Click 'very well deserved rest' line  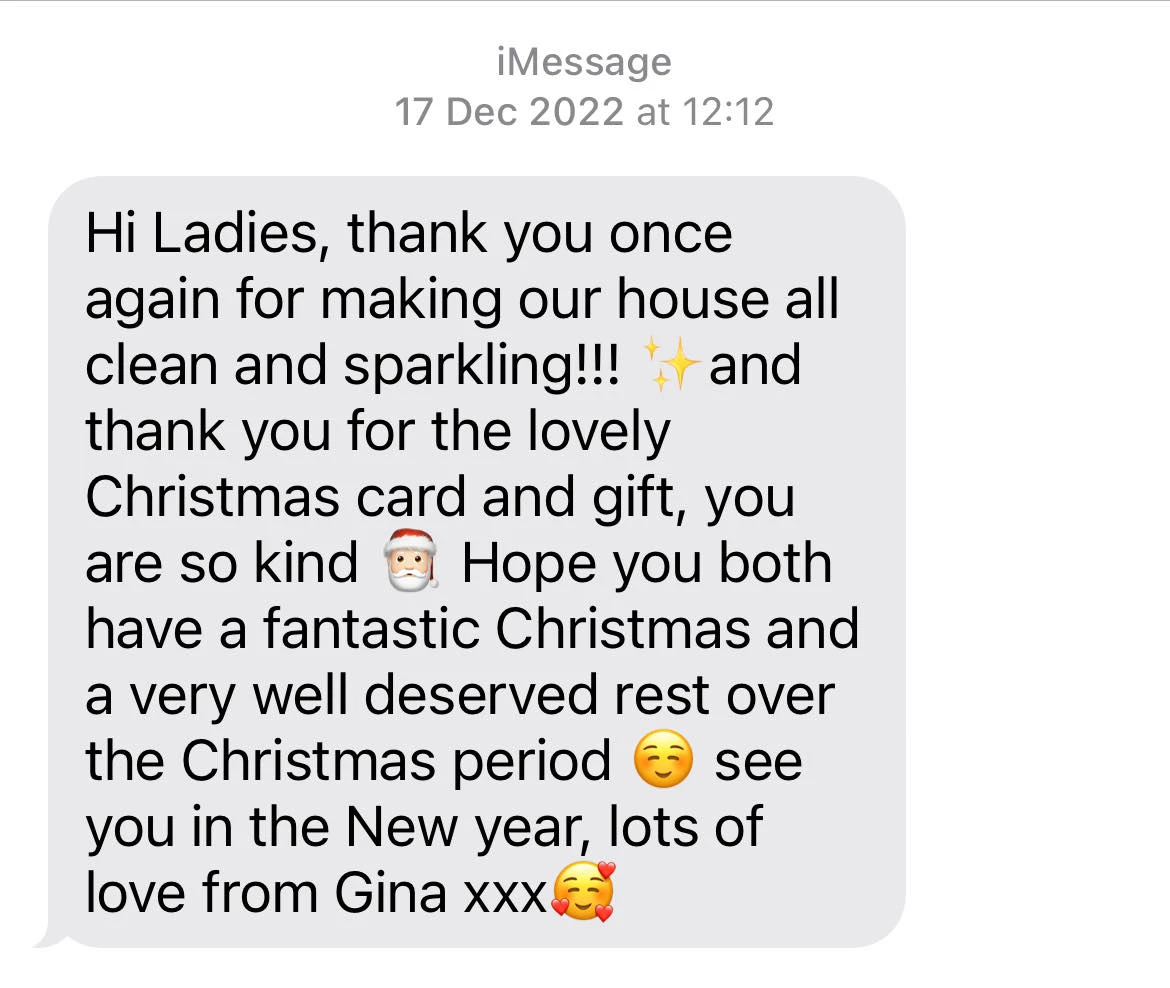point(420,695)
